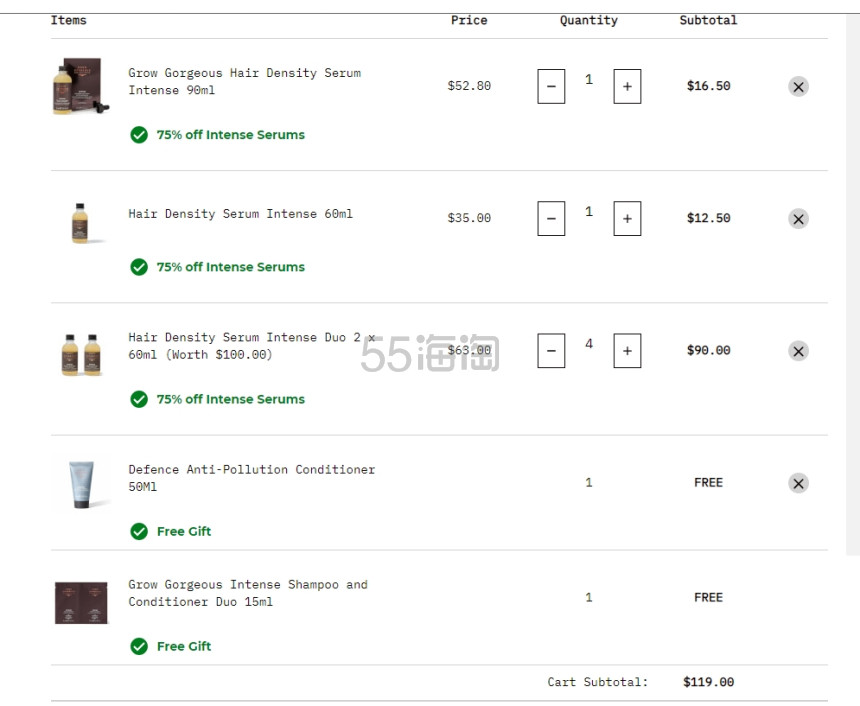This screenshot has width=860, height=706.
Task: Remove Defence Anti-Pollution Conditioner free gift
Action: pos(798,483)
